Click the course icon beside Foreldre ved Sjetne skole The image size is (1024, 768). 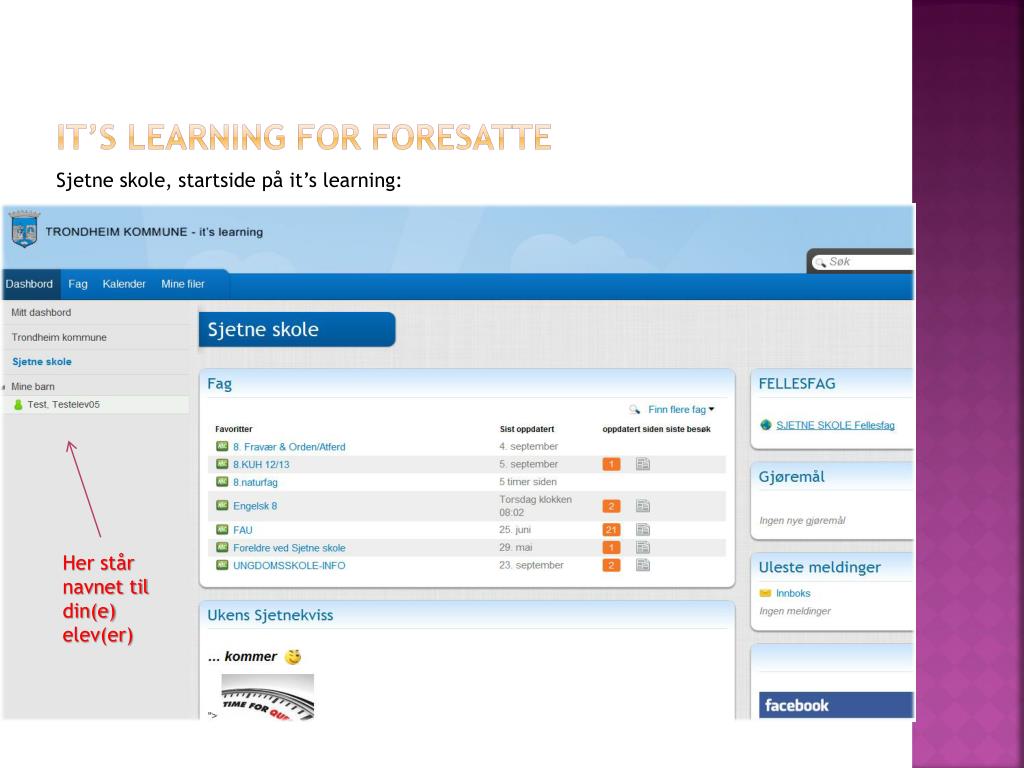tap(222, 547)
